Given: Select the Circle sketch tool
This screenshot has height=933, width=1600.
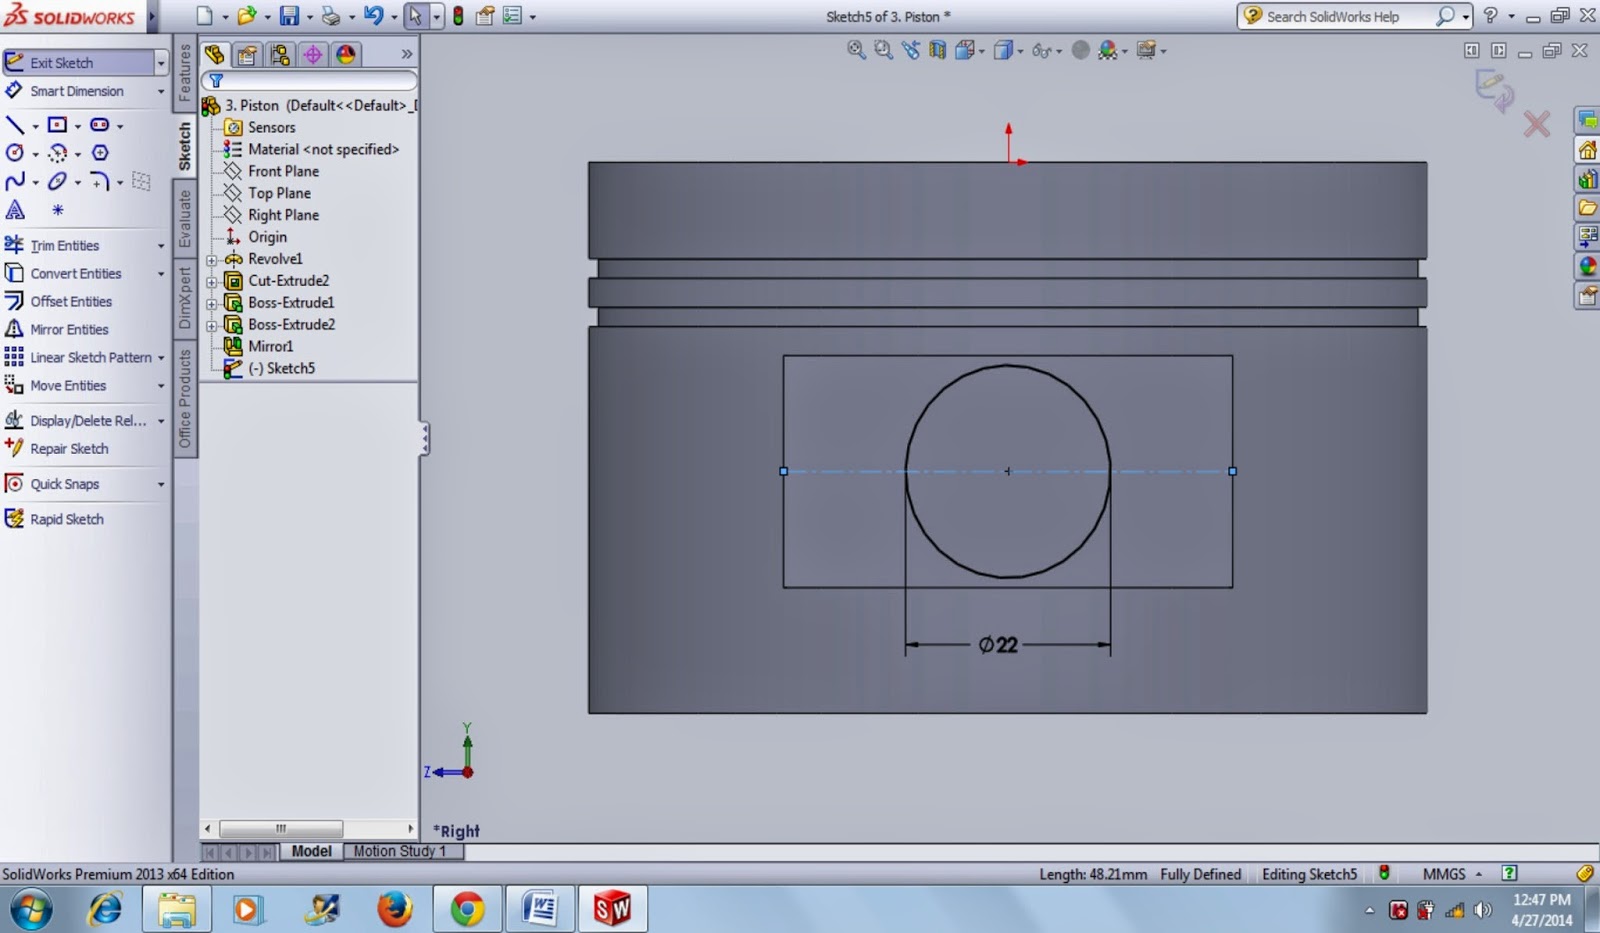Looking at the screenshot, I should (x=15, y=153).
